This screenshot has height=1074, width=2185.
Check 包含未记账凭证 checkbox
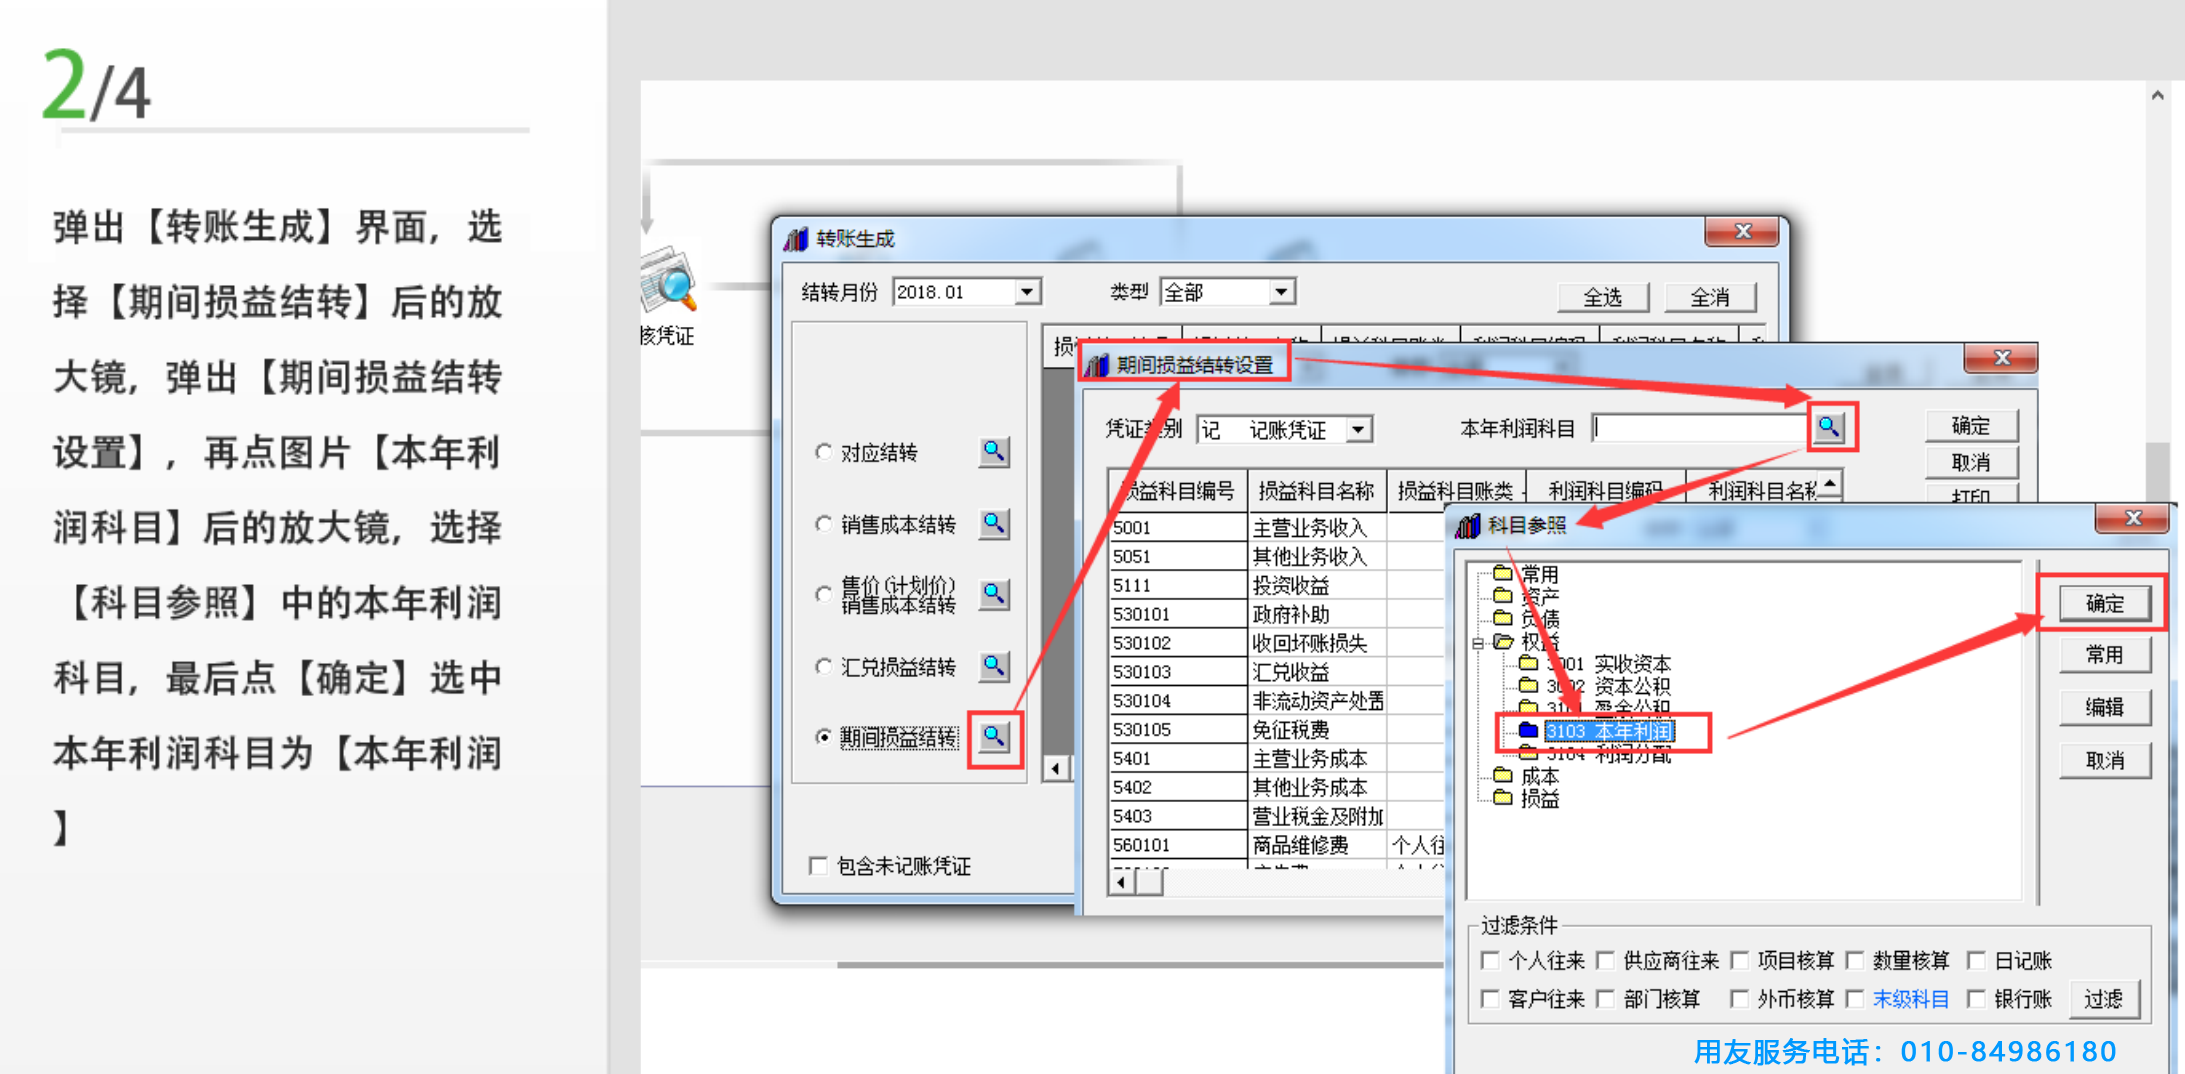coord(818,865)
